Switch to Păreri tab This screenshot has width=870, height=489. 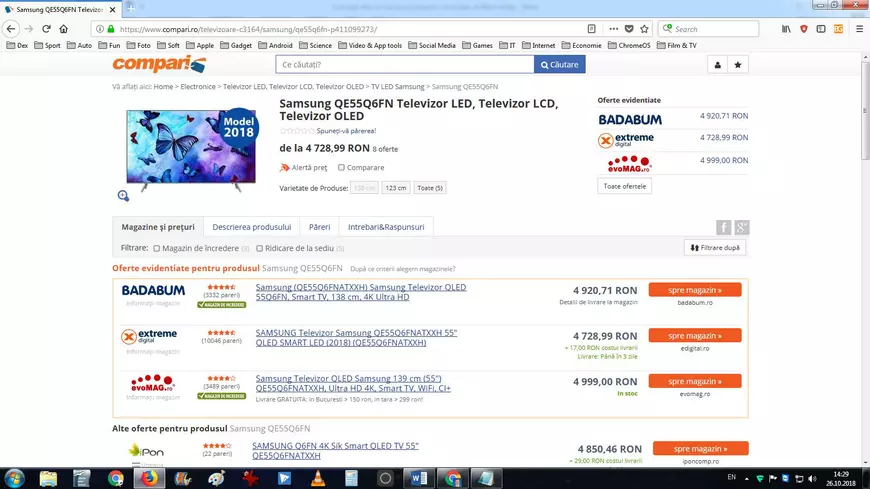click(x=319, y=227)
